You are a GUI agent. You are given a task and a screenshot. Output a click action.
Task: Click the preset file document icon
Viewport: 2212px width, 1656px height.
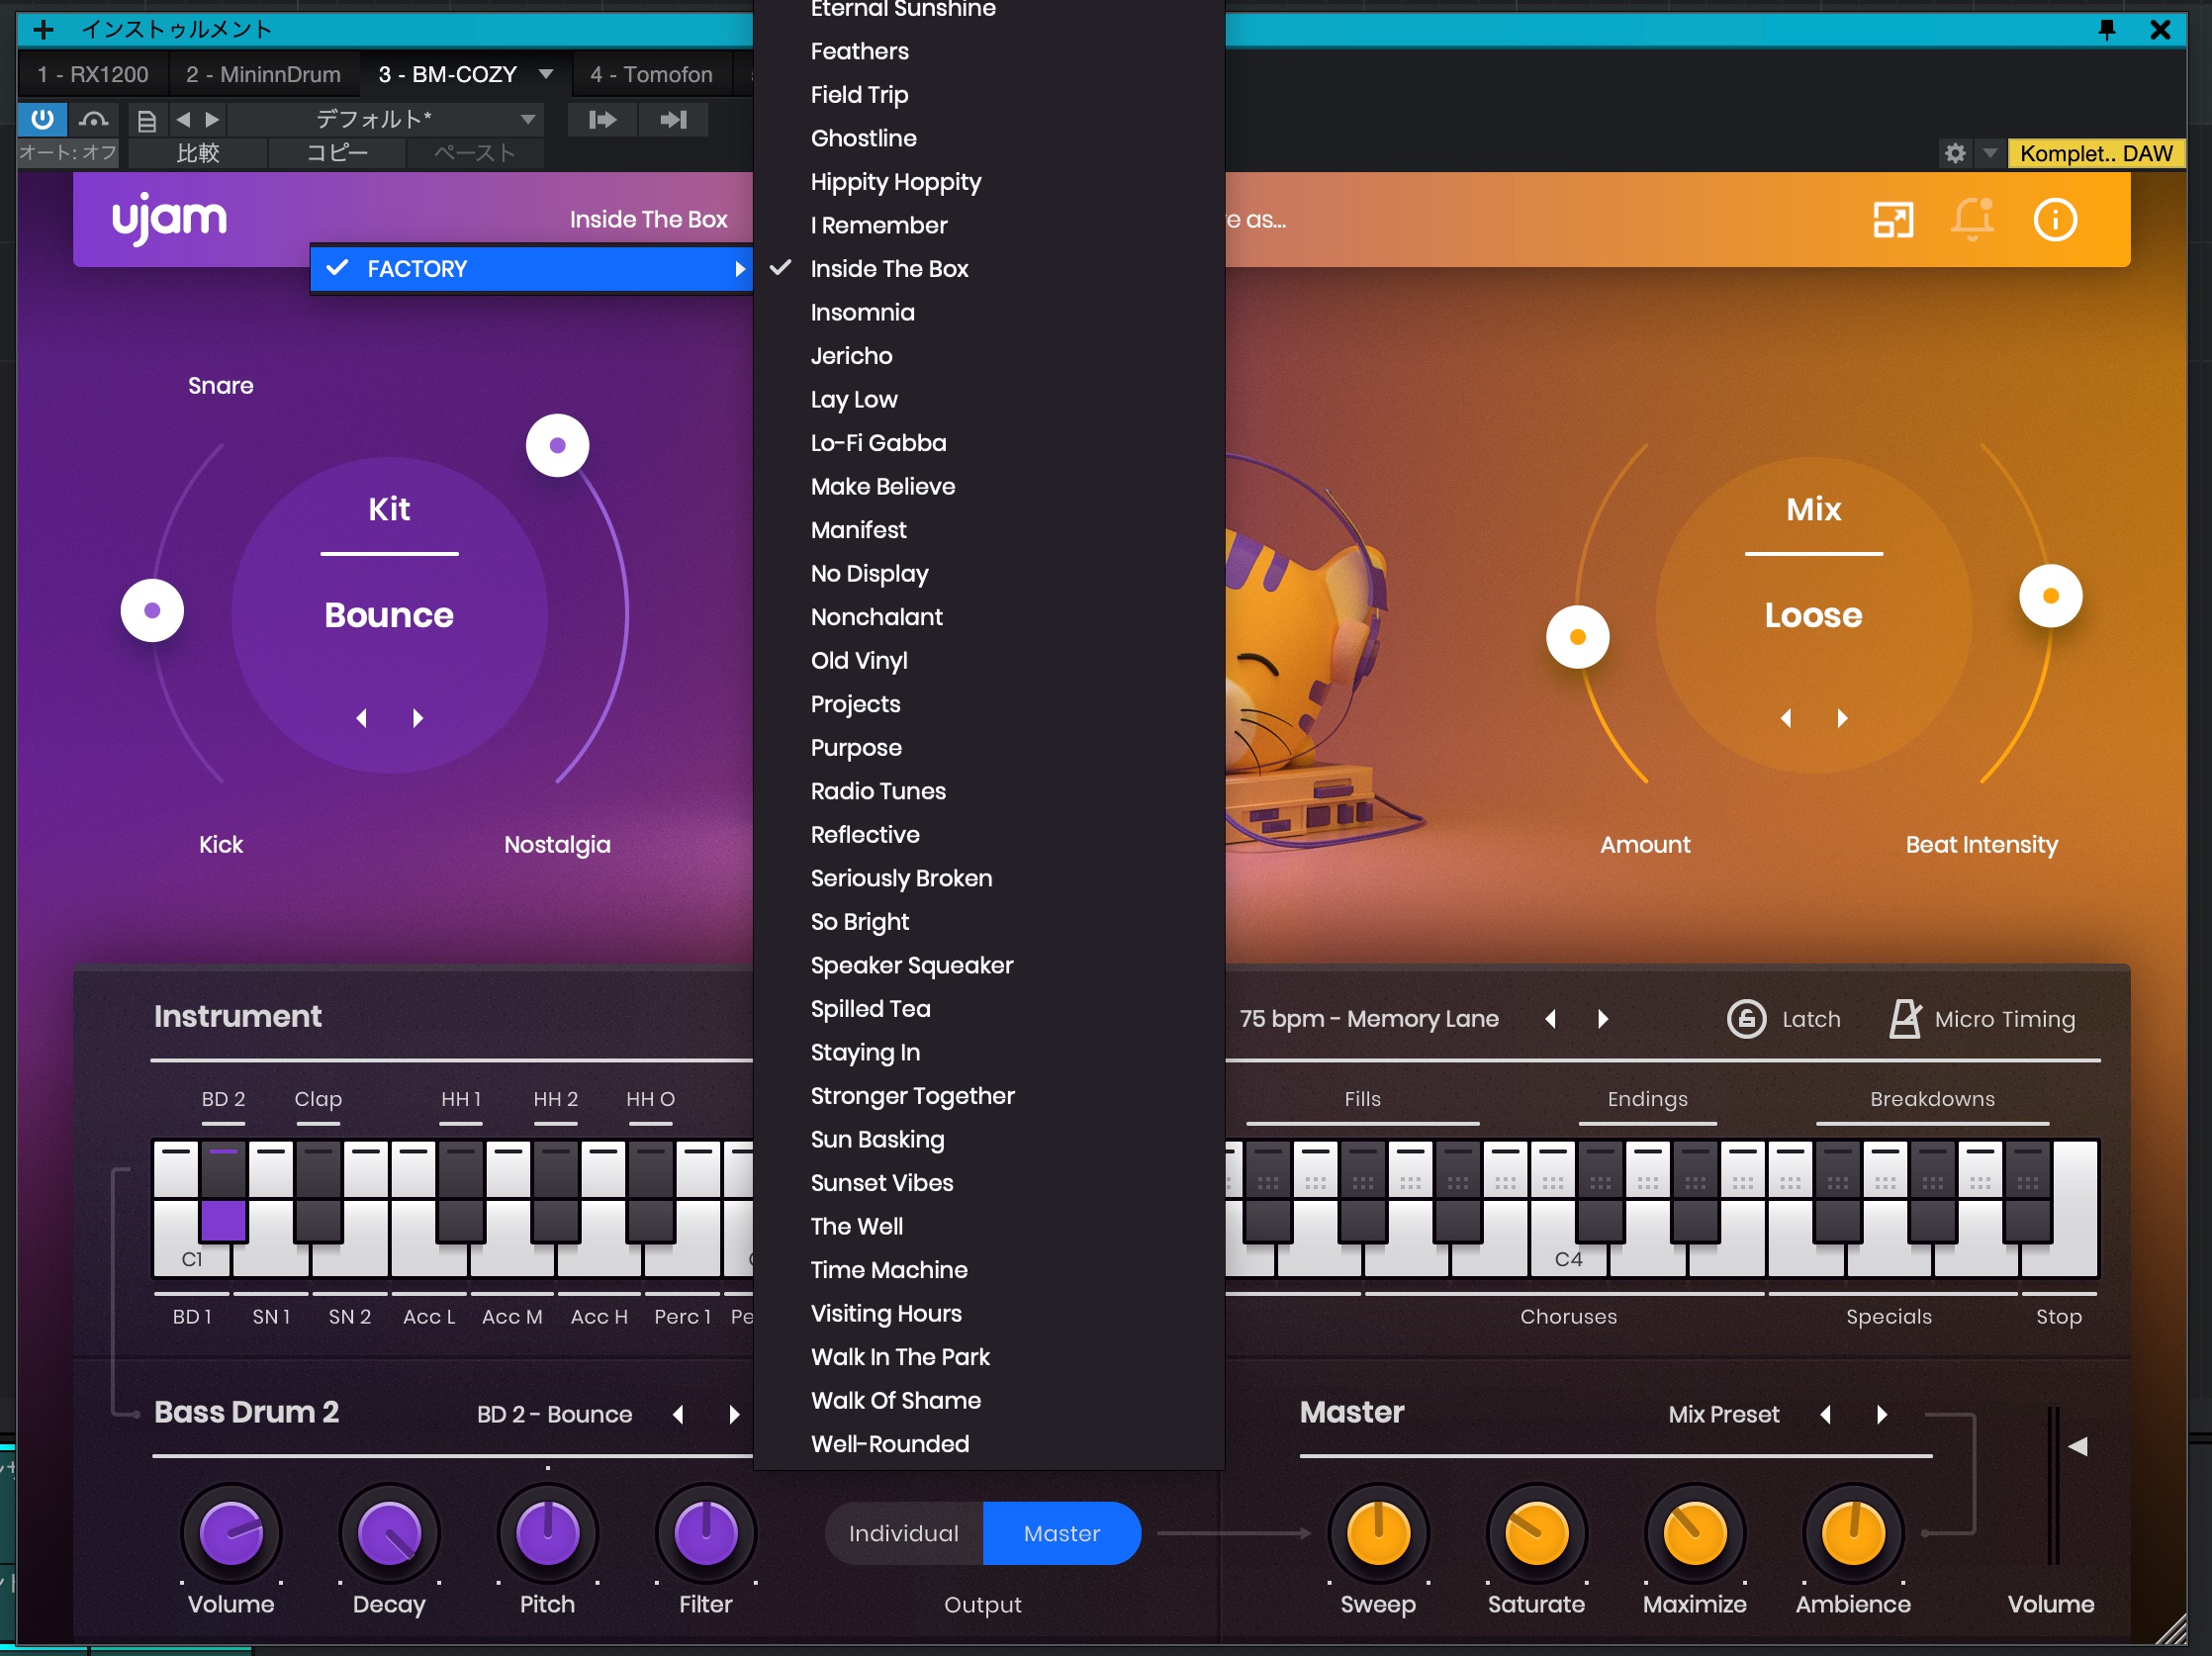point(146,121)
